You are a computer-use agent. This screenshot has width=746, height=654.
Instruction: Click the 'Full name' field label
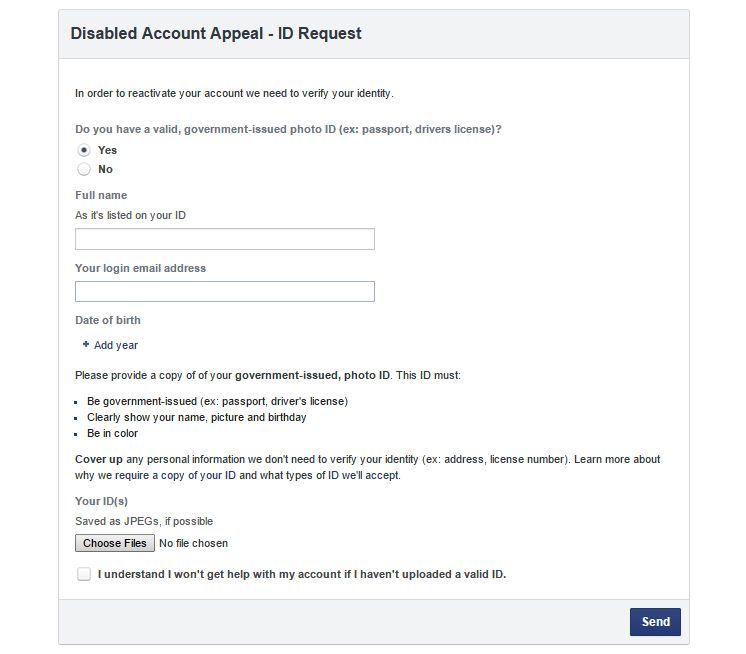101,195
